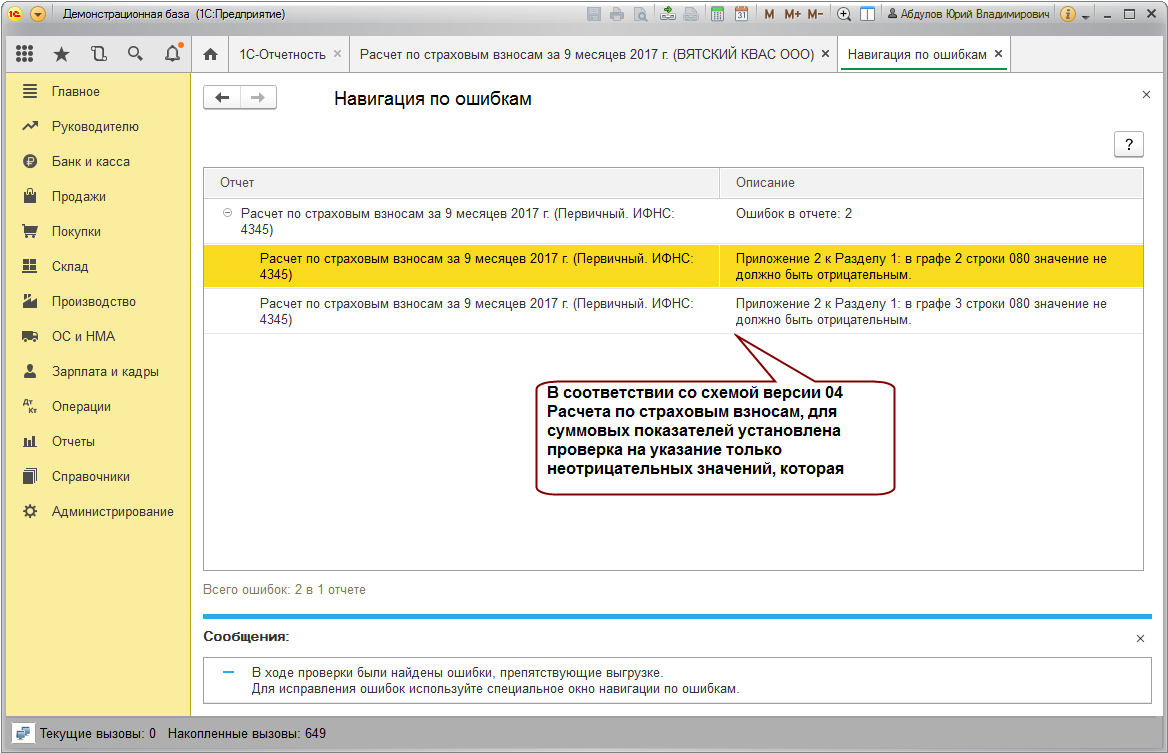This screenshot has height=753, width=1168.
Task: Open the calendar icon in title bar
Action: click(x=741, y=14)
